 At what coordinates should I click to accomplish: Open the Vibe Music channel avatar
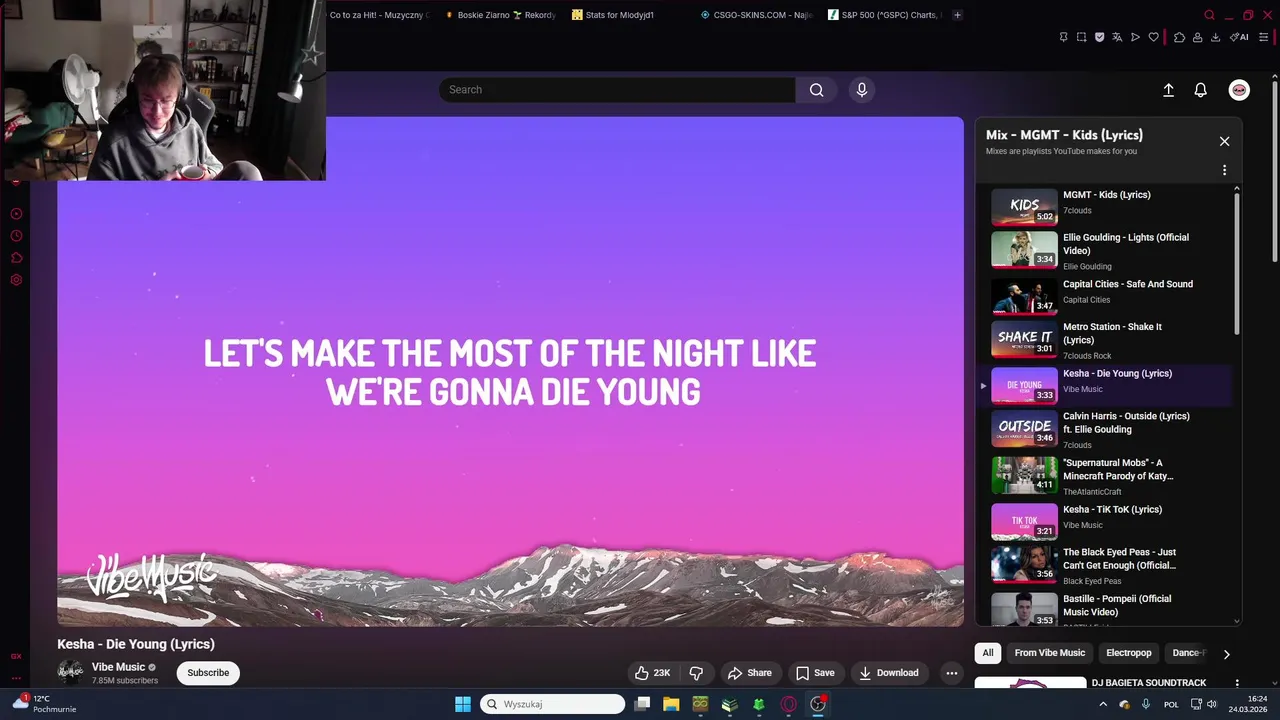pos(70,673)
